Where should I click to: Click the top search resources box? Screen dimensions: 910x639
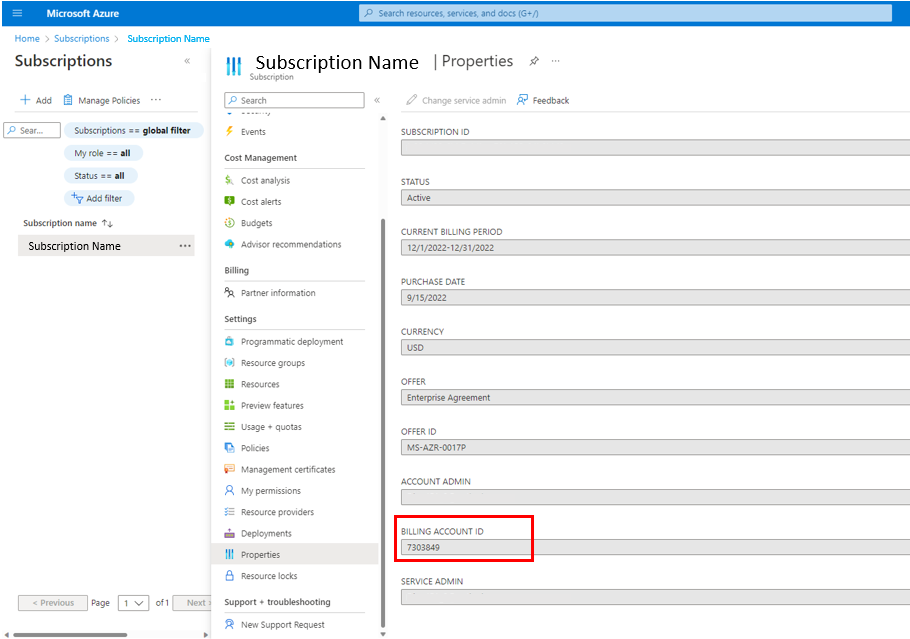[x=625, y=13]
